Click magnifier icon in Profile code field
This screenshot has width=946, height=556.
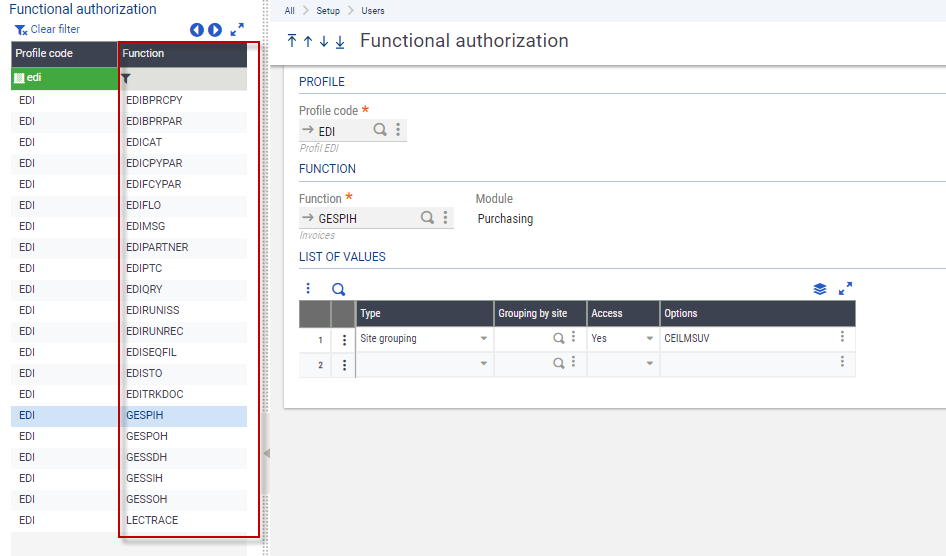380,130
